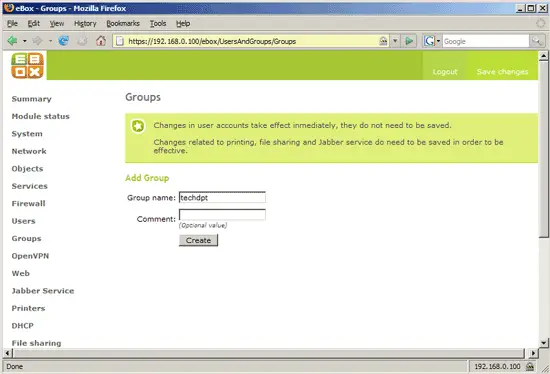Click the lock icon in address bar
550x374 pixels.
coord(383,41)
